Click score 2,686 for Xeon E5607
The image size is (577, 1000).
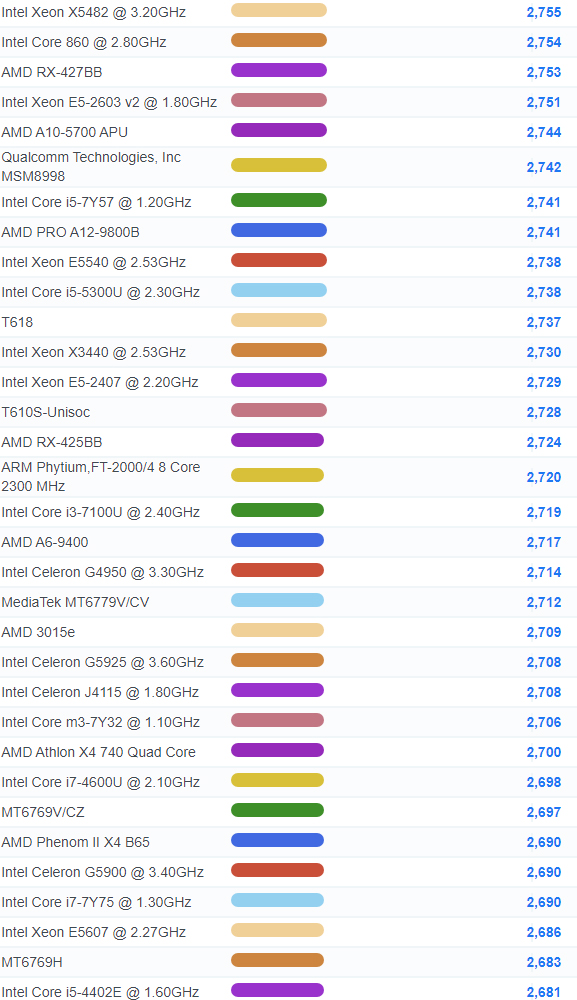click(x=544, y=932)
